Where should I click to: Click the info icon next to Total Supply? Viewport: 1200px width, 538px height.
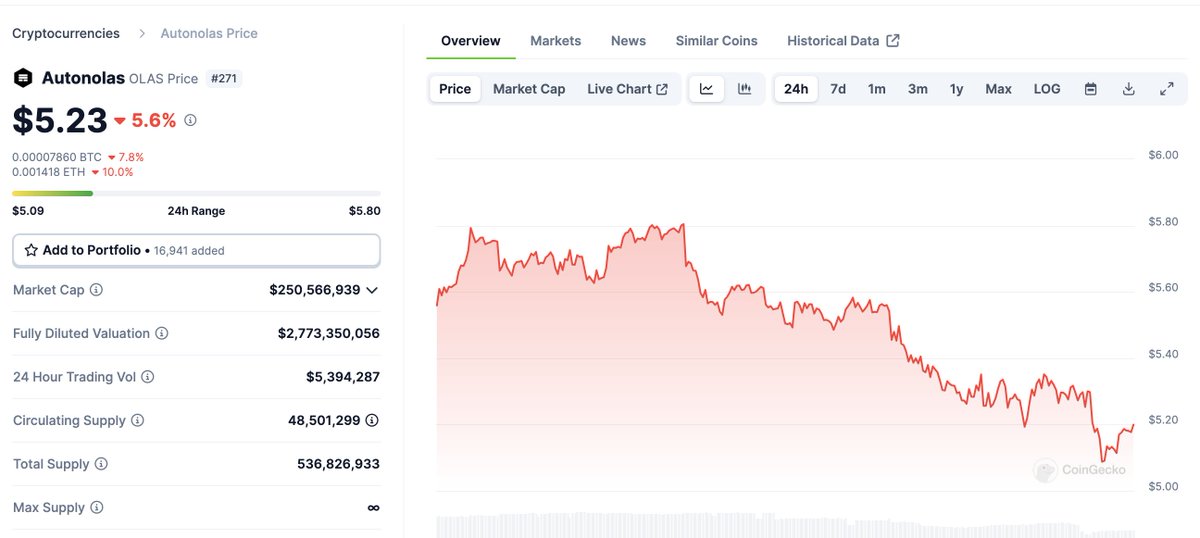[101, 464]
